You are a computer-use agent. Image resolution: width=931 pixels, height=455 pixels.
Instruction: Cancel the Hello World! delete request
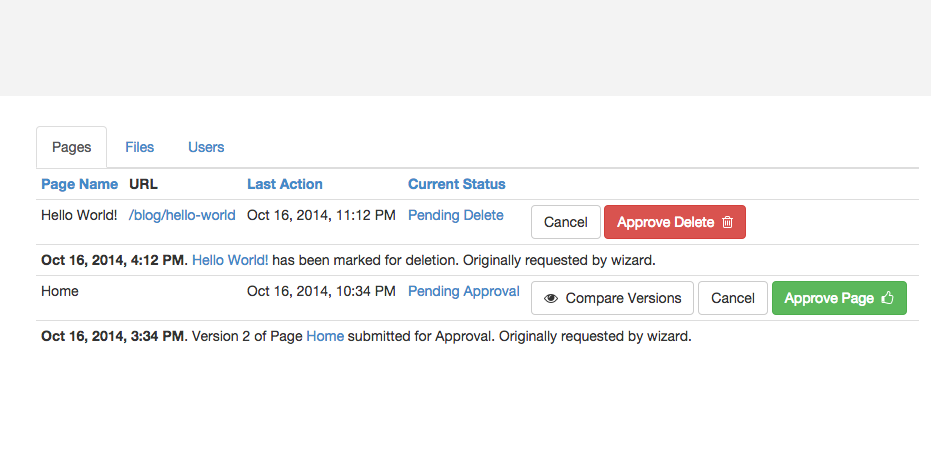[566, 222]
